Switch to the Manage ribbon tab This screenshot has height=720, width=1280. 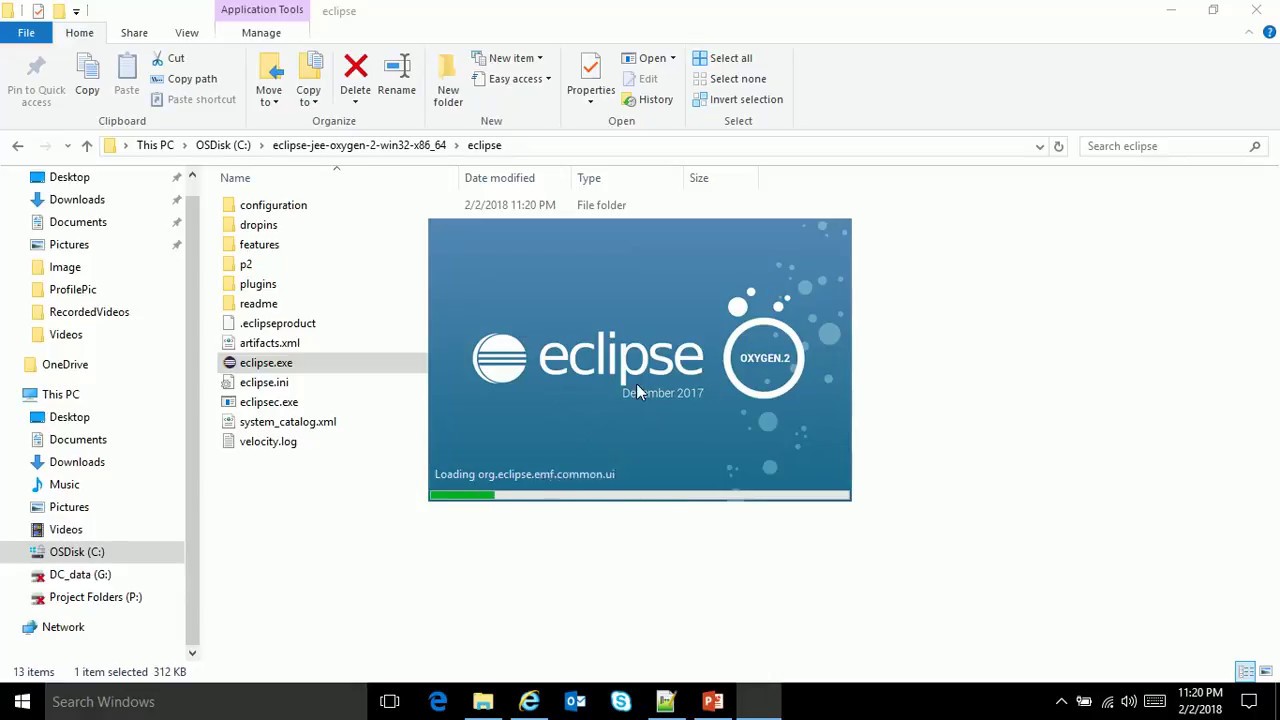coord(261,33)
